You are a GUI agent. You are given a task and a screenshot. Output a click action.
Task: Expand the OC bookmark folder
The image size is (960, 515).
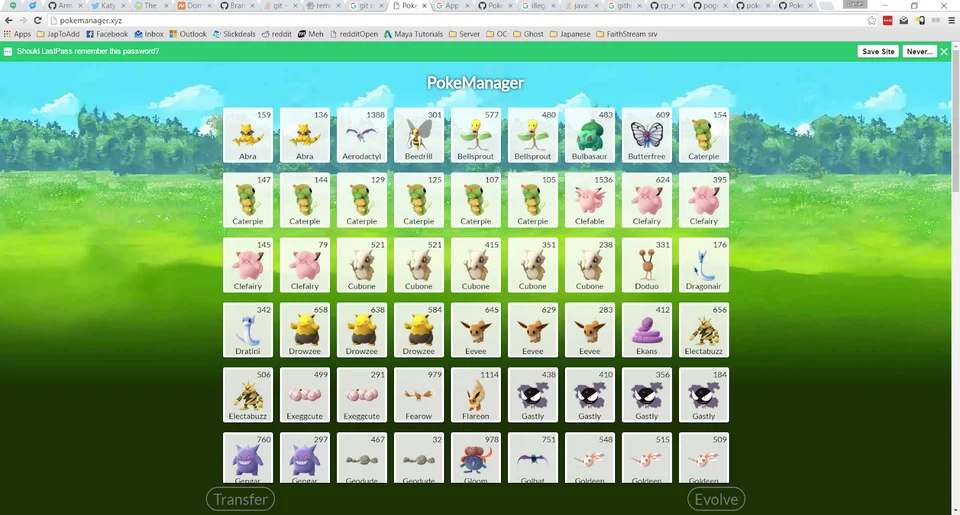[497, 34]
